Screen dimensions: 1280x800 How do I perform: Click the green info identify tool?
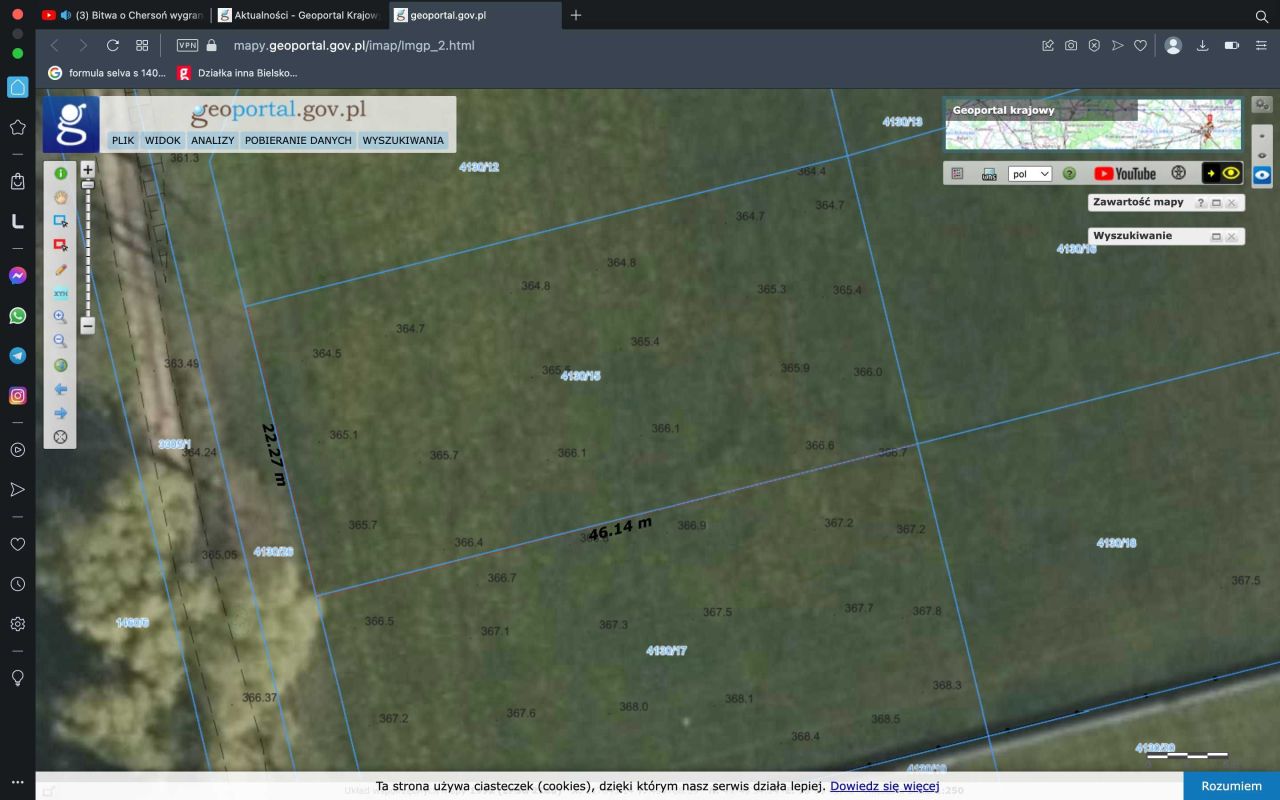60,173
